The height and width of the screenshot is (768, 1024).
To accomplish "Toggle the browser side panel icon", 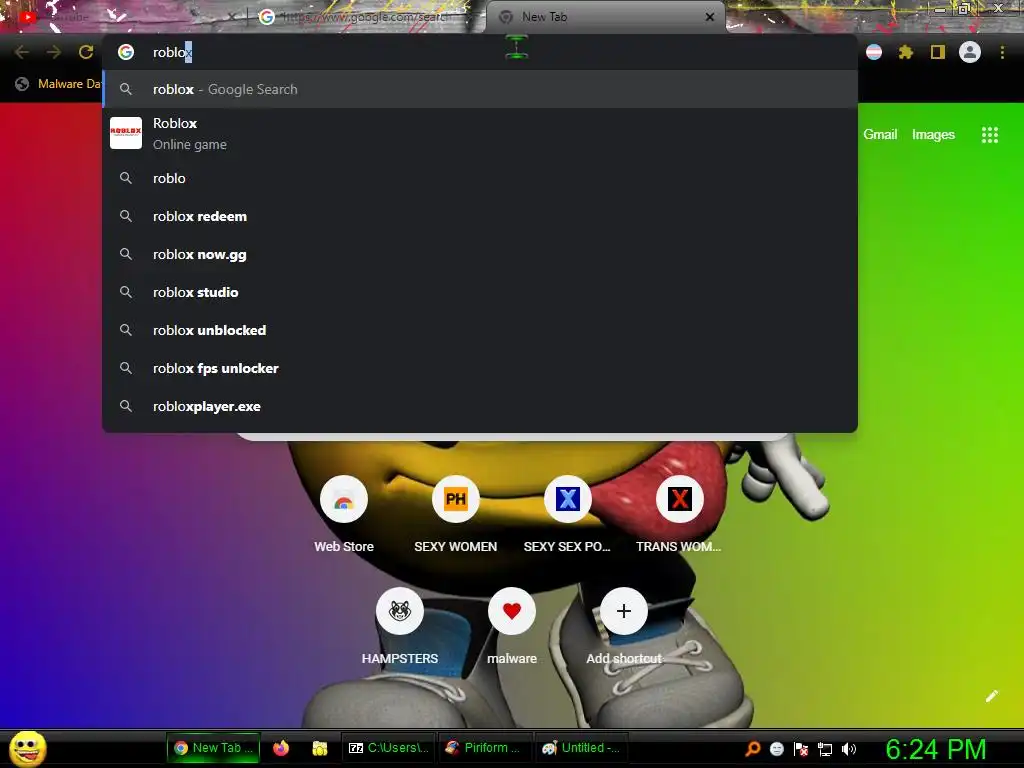I will point(938,52).
